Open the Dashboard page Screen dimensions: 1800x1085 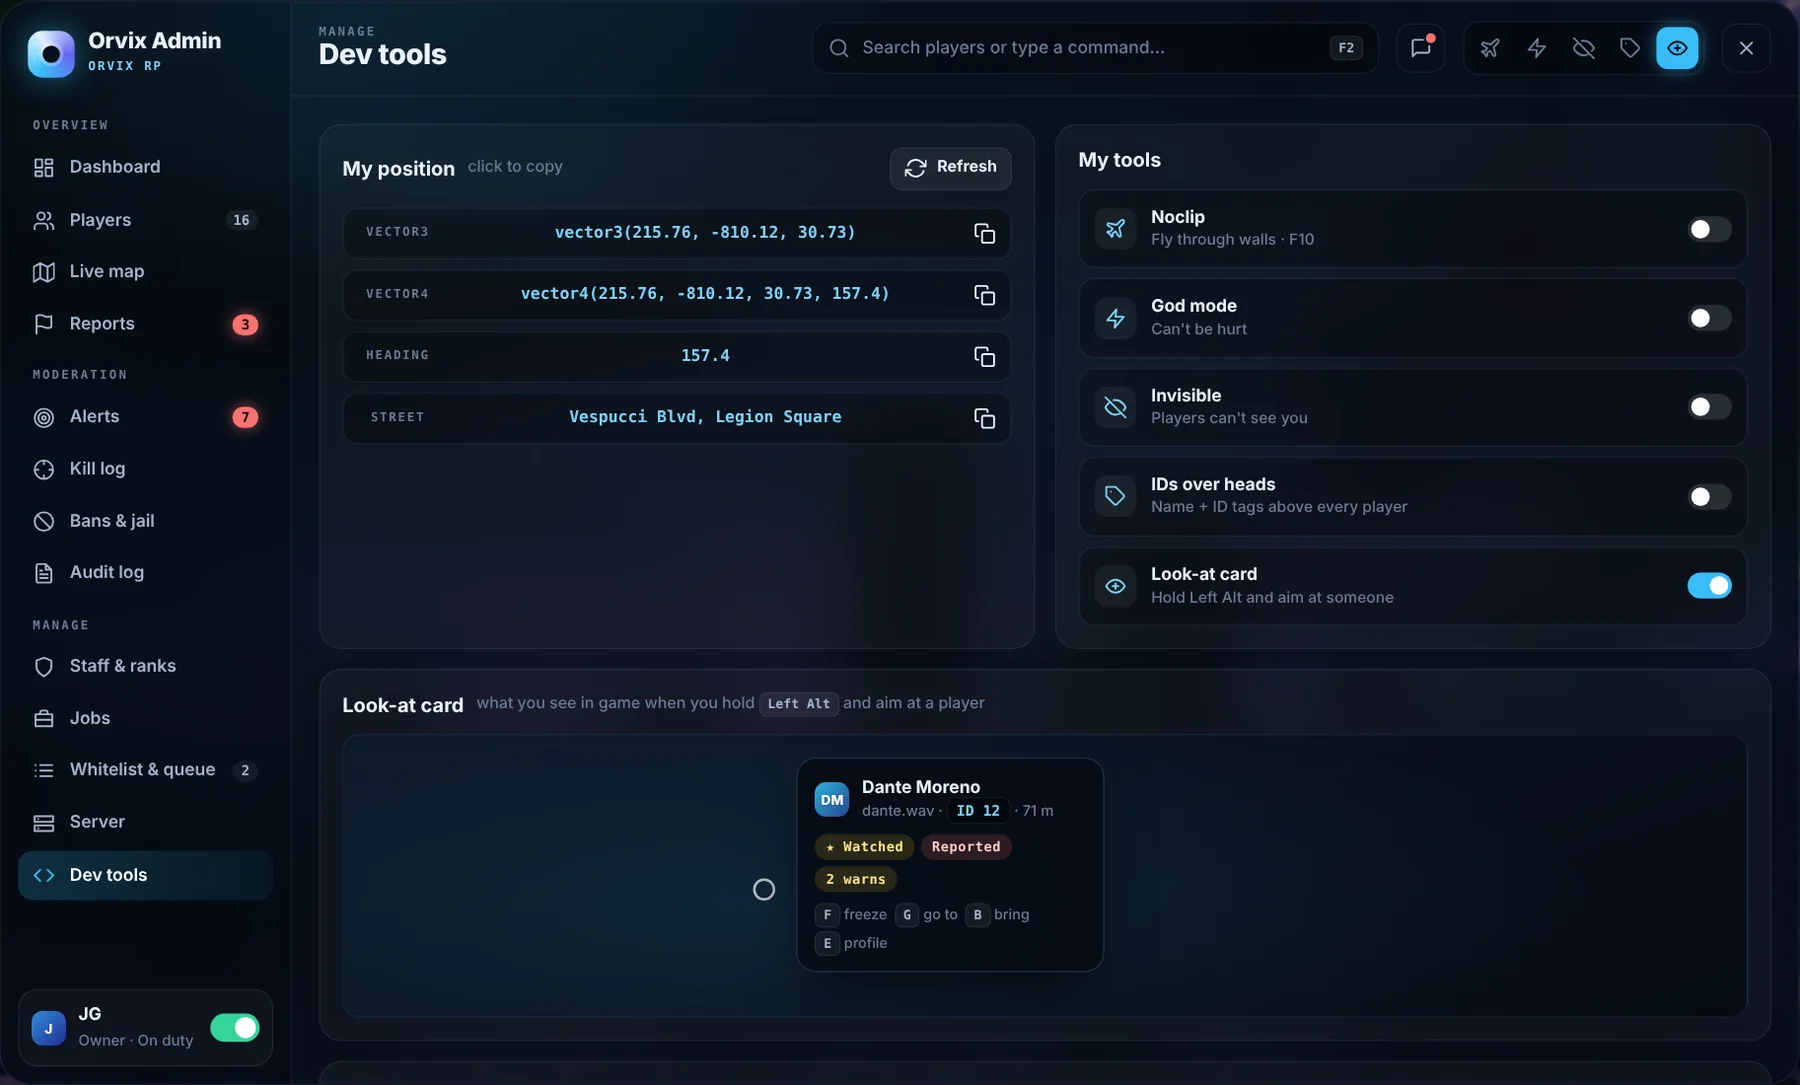(x=145, y=167)
